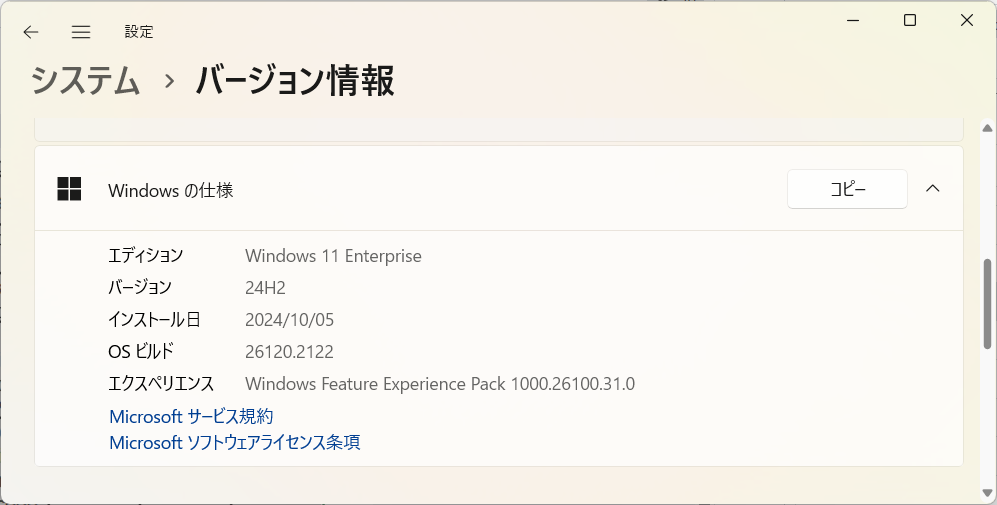Click the インストール日 label

click(x=155, y=319)
